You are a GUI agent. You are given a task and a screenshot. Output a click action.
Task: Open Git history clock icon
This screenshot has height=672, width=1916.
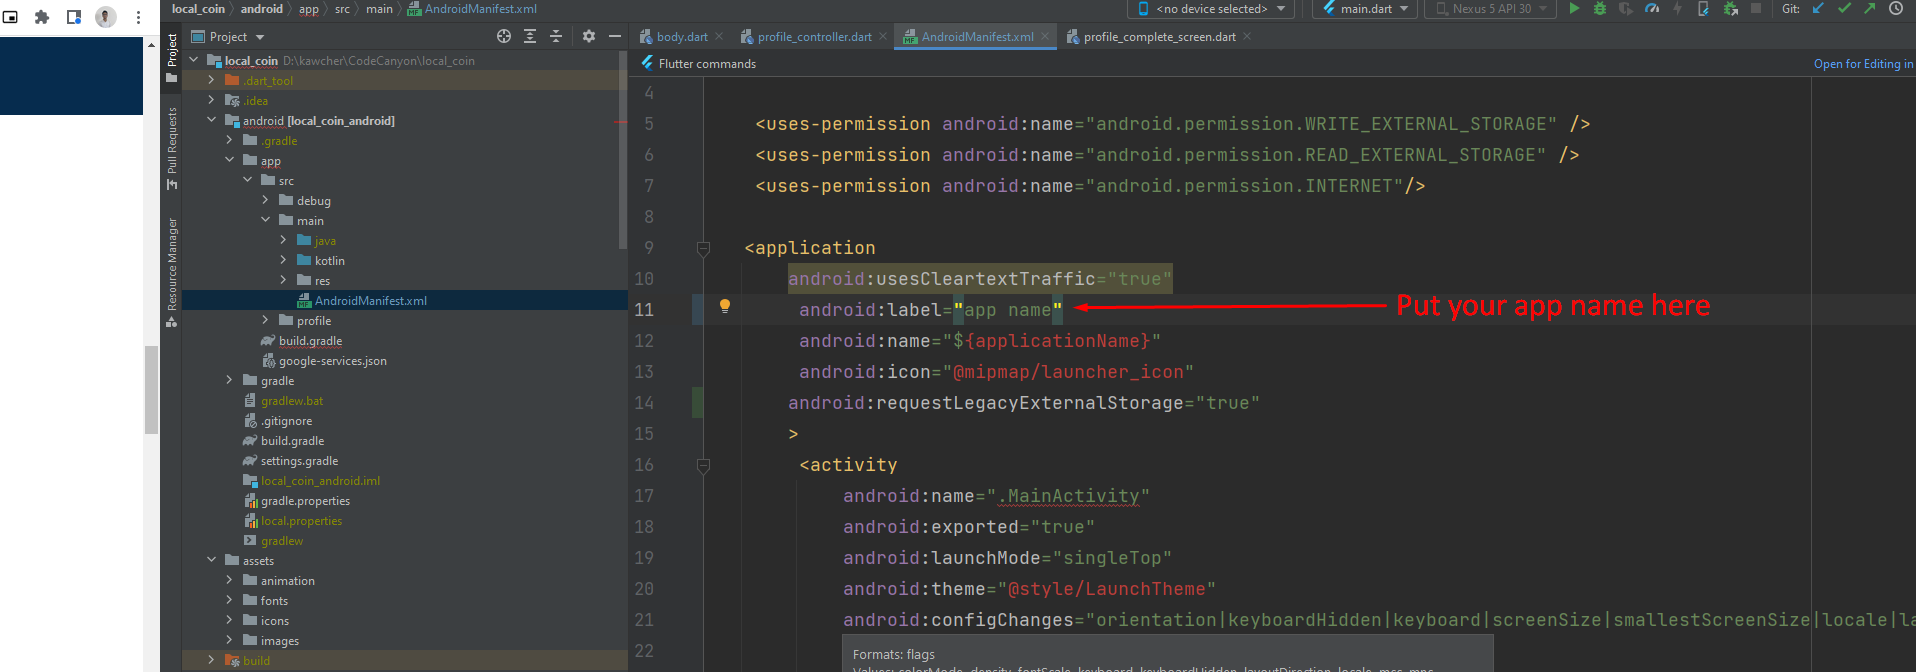coord(1895,9)
